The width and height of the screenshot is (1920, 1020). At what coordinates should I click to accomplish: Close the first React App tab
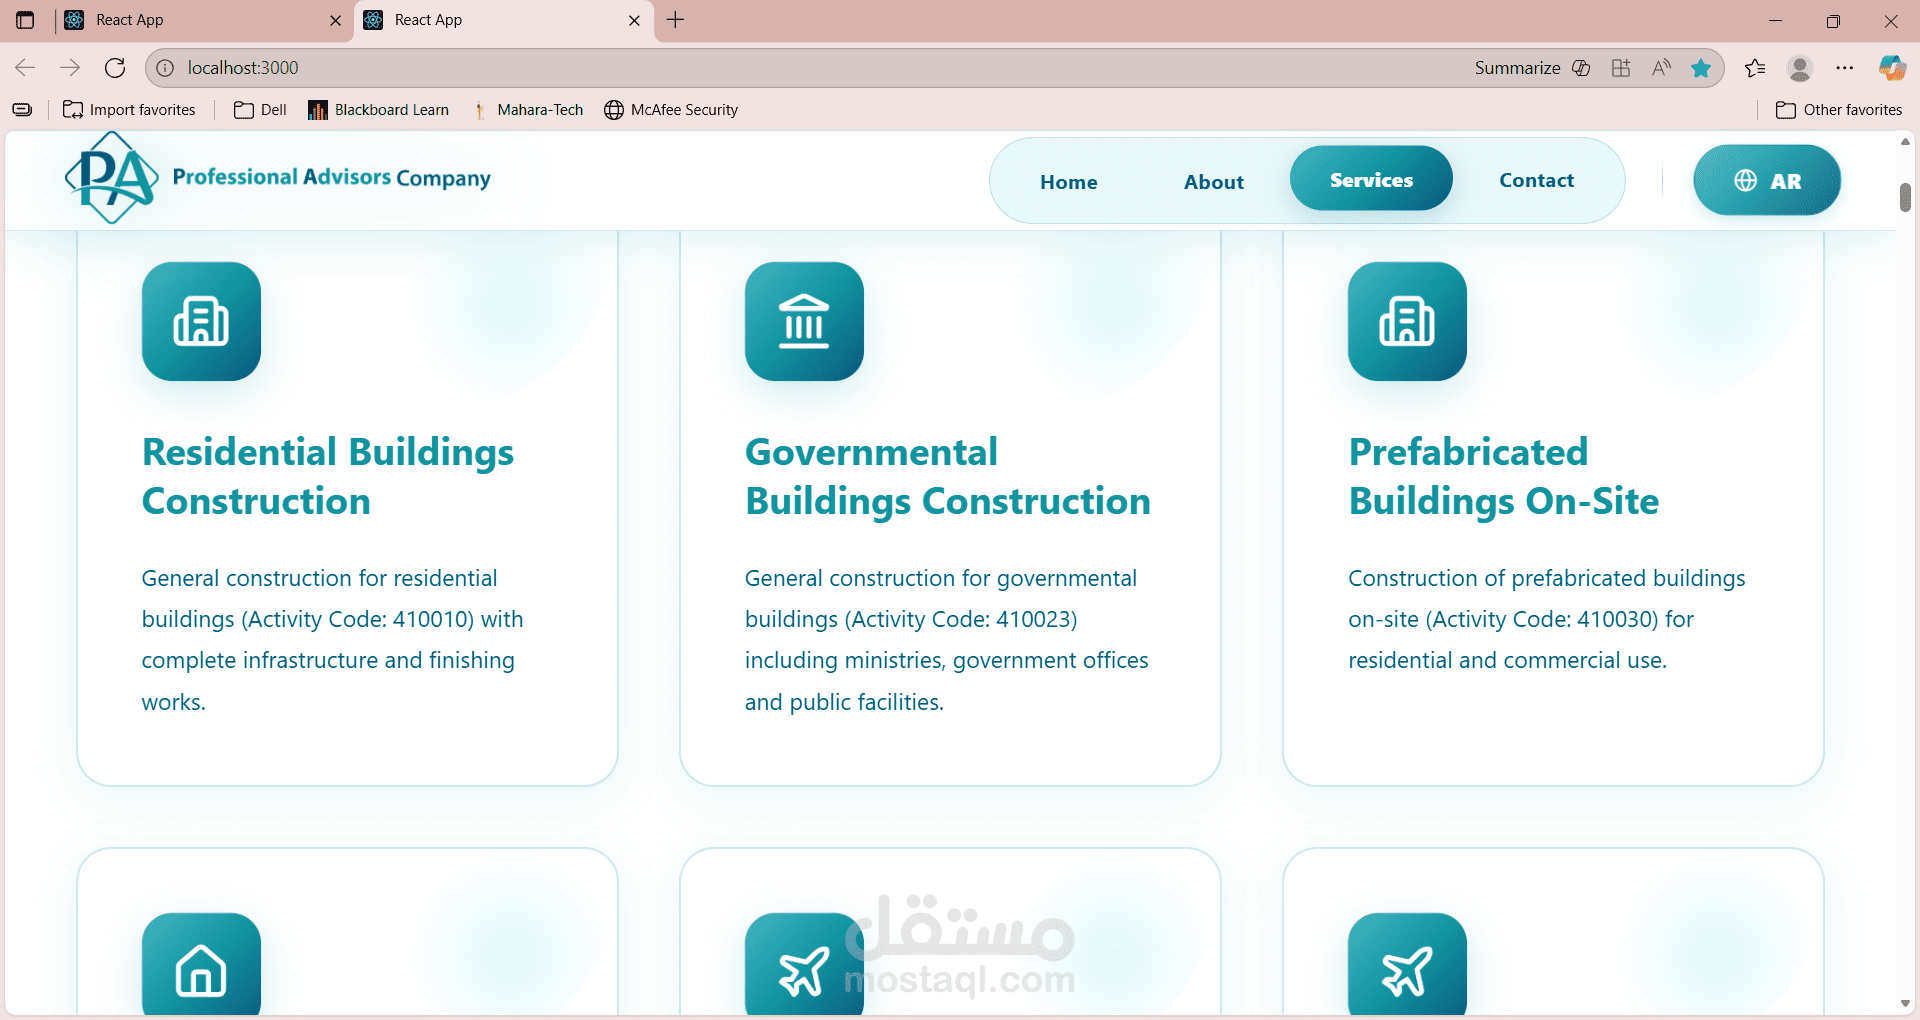pyautogui.click(x=335, y=20)
